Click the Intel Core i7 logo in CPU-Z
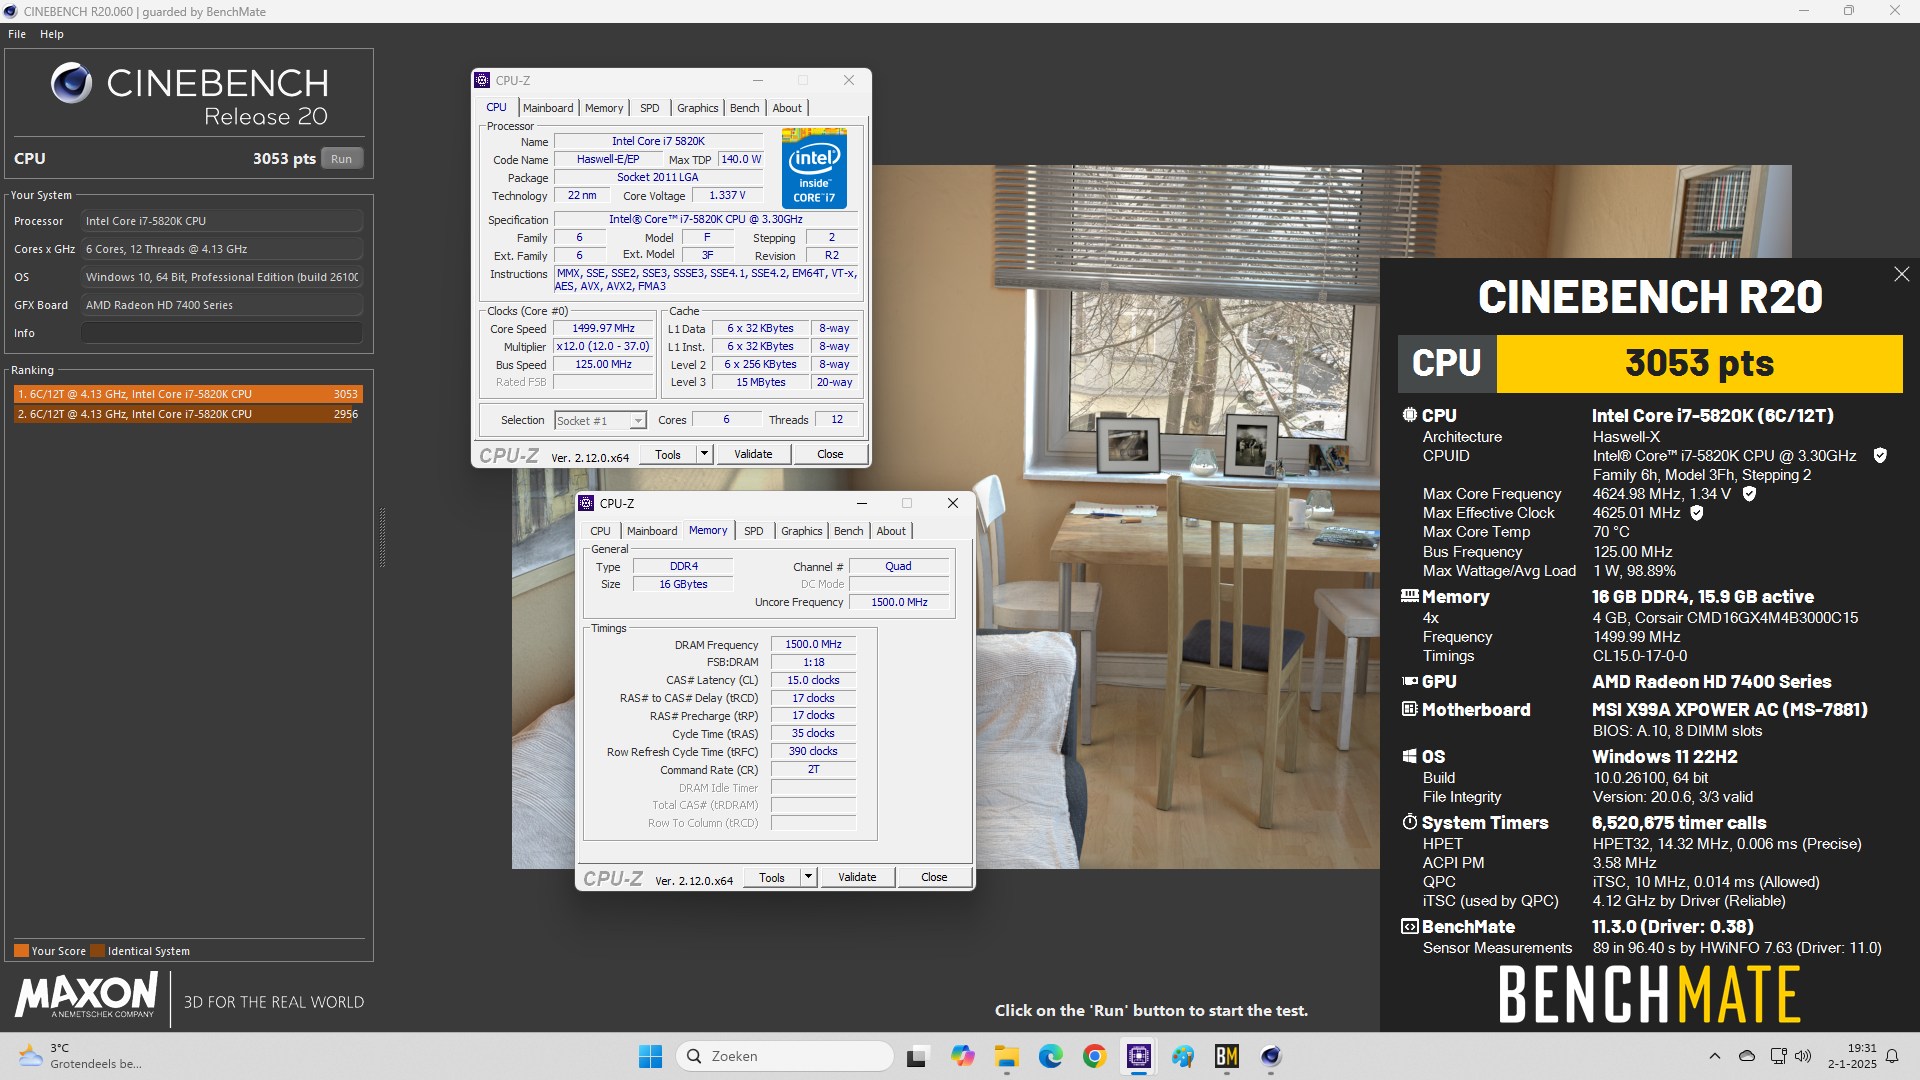Screen dimensions: 1920x1080 [x=814, y=168]
